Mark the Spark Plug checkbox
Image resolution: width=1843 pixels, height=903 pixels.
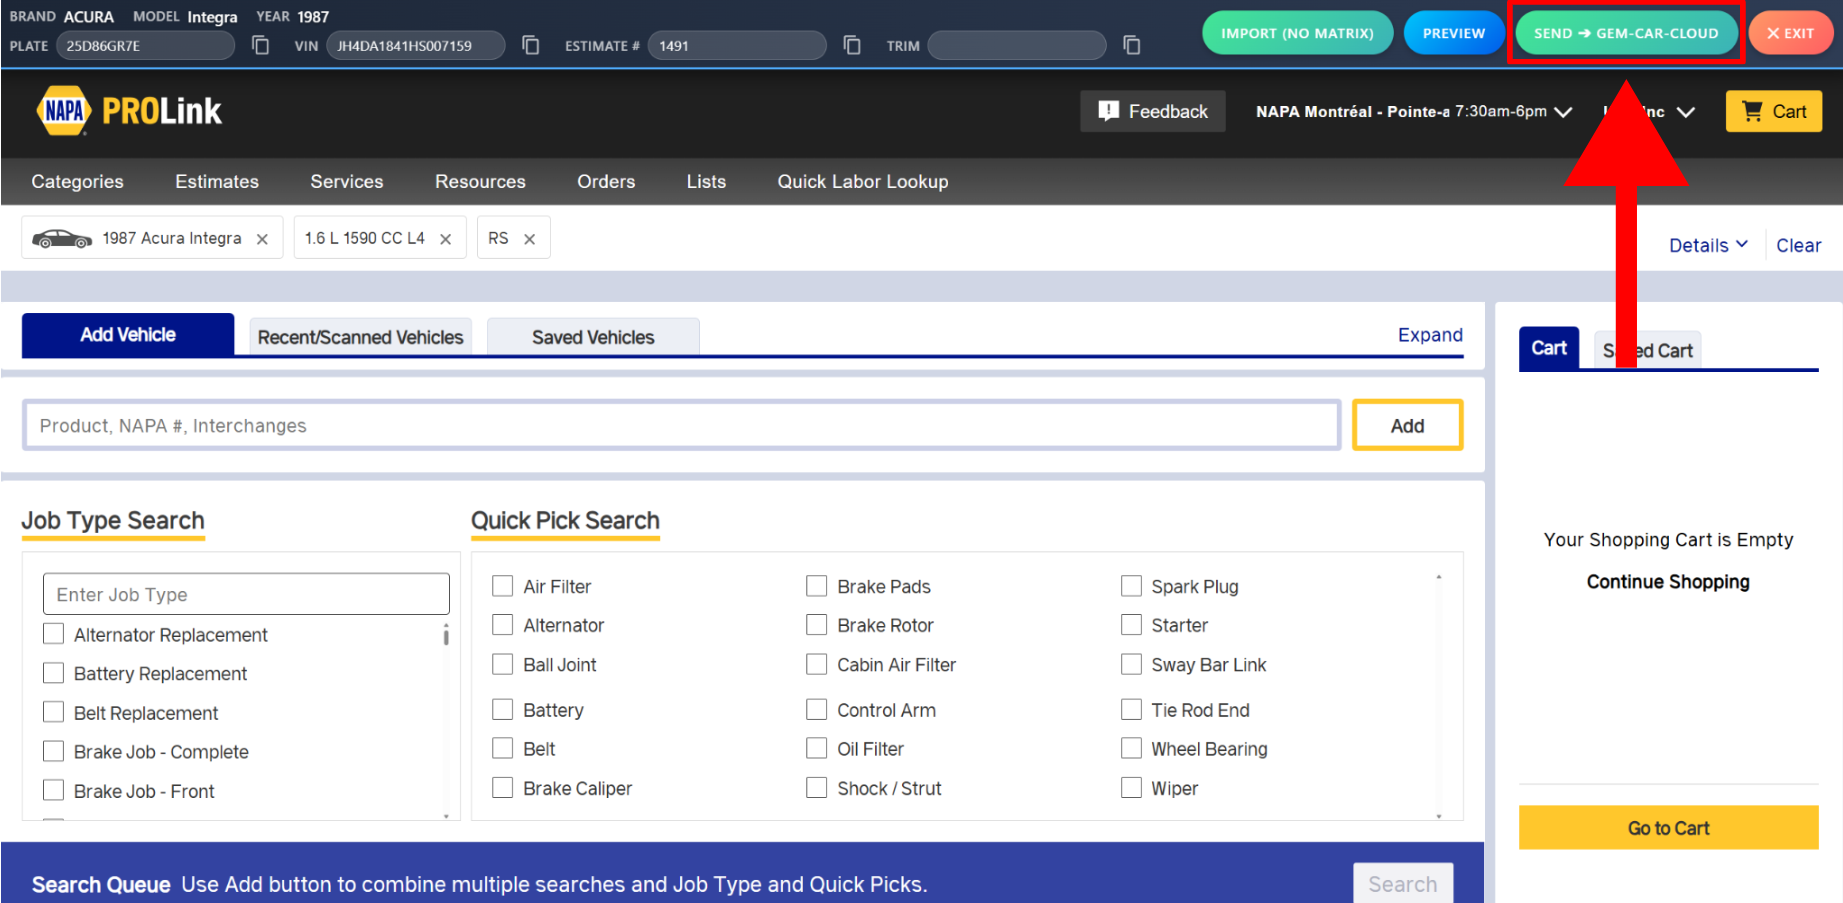1131,586
